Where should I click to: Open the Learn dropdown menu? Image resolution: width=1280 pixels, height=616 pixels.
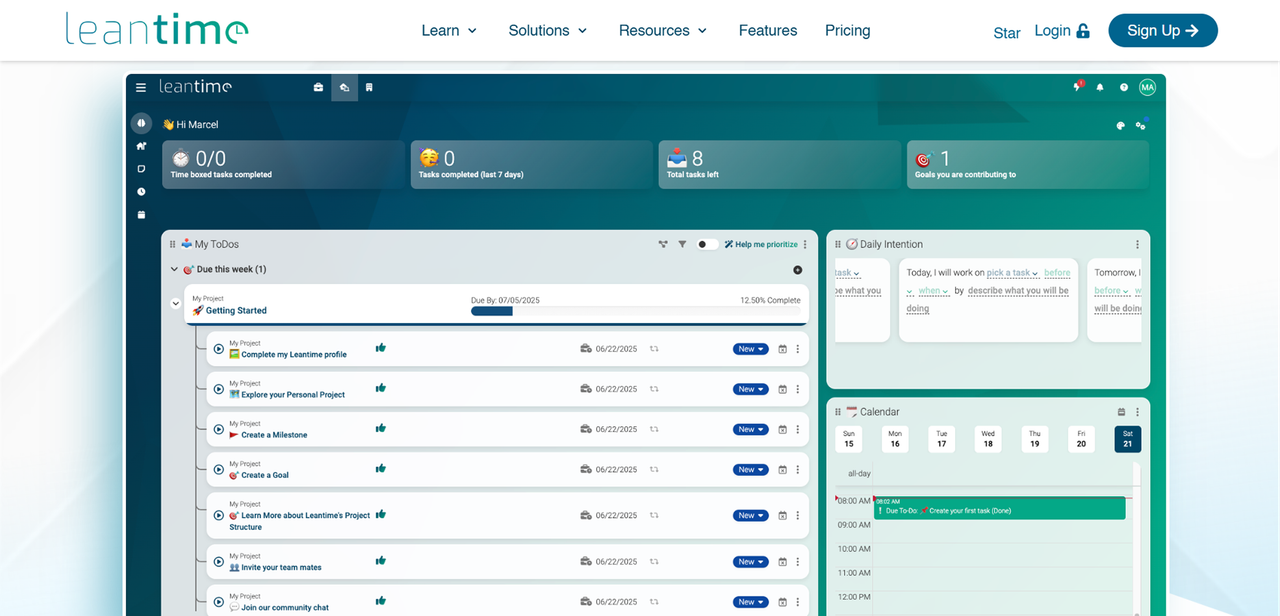(449, 31)
